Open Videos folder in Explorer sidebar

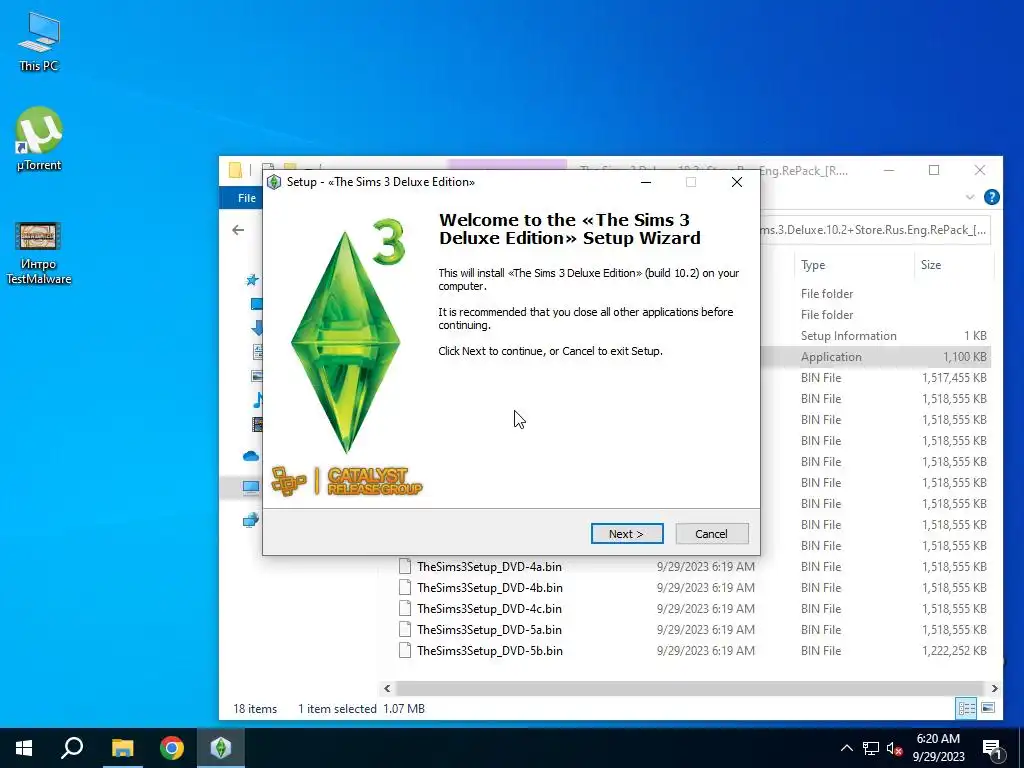point(257,424)
